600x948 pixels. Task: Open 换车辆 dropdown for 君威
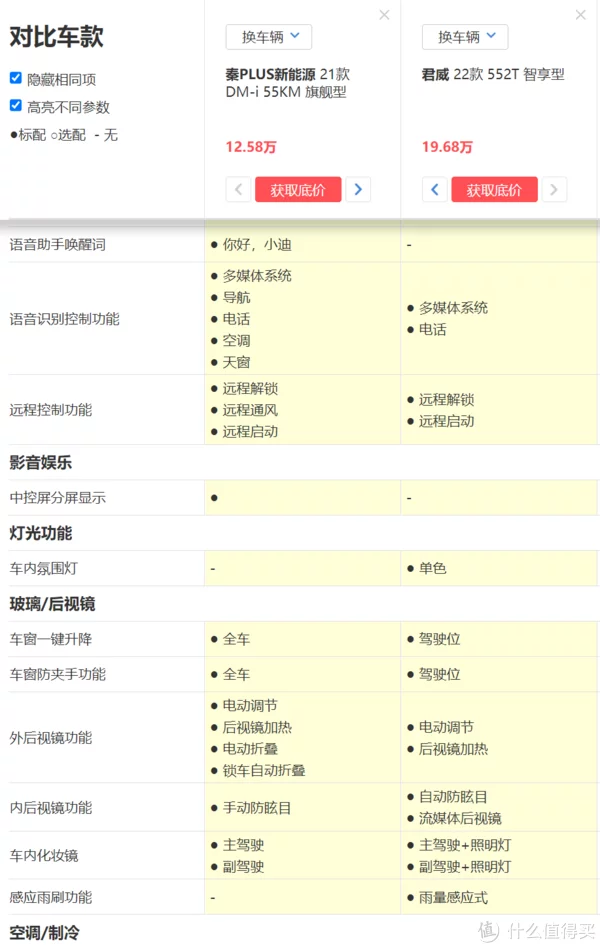(465, 37)
